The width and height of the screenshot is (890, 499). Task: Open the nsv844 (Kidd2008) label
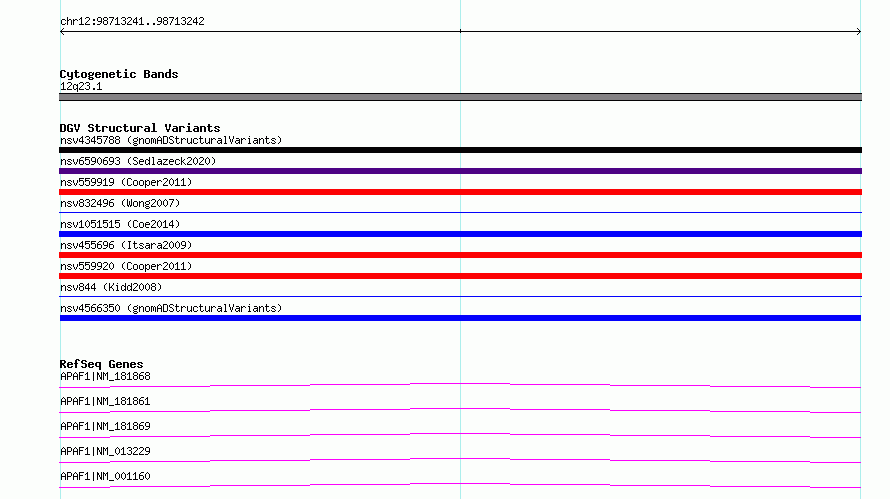click(x=111, y=287)
